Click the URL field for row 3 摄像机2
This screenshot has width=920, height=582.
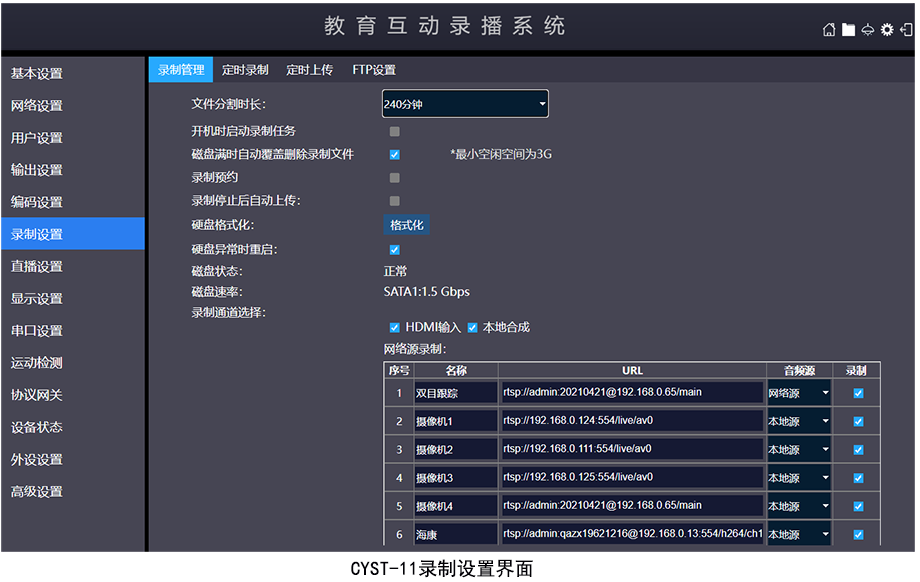632,450
